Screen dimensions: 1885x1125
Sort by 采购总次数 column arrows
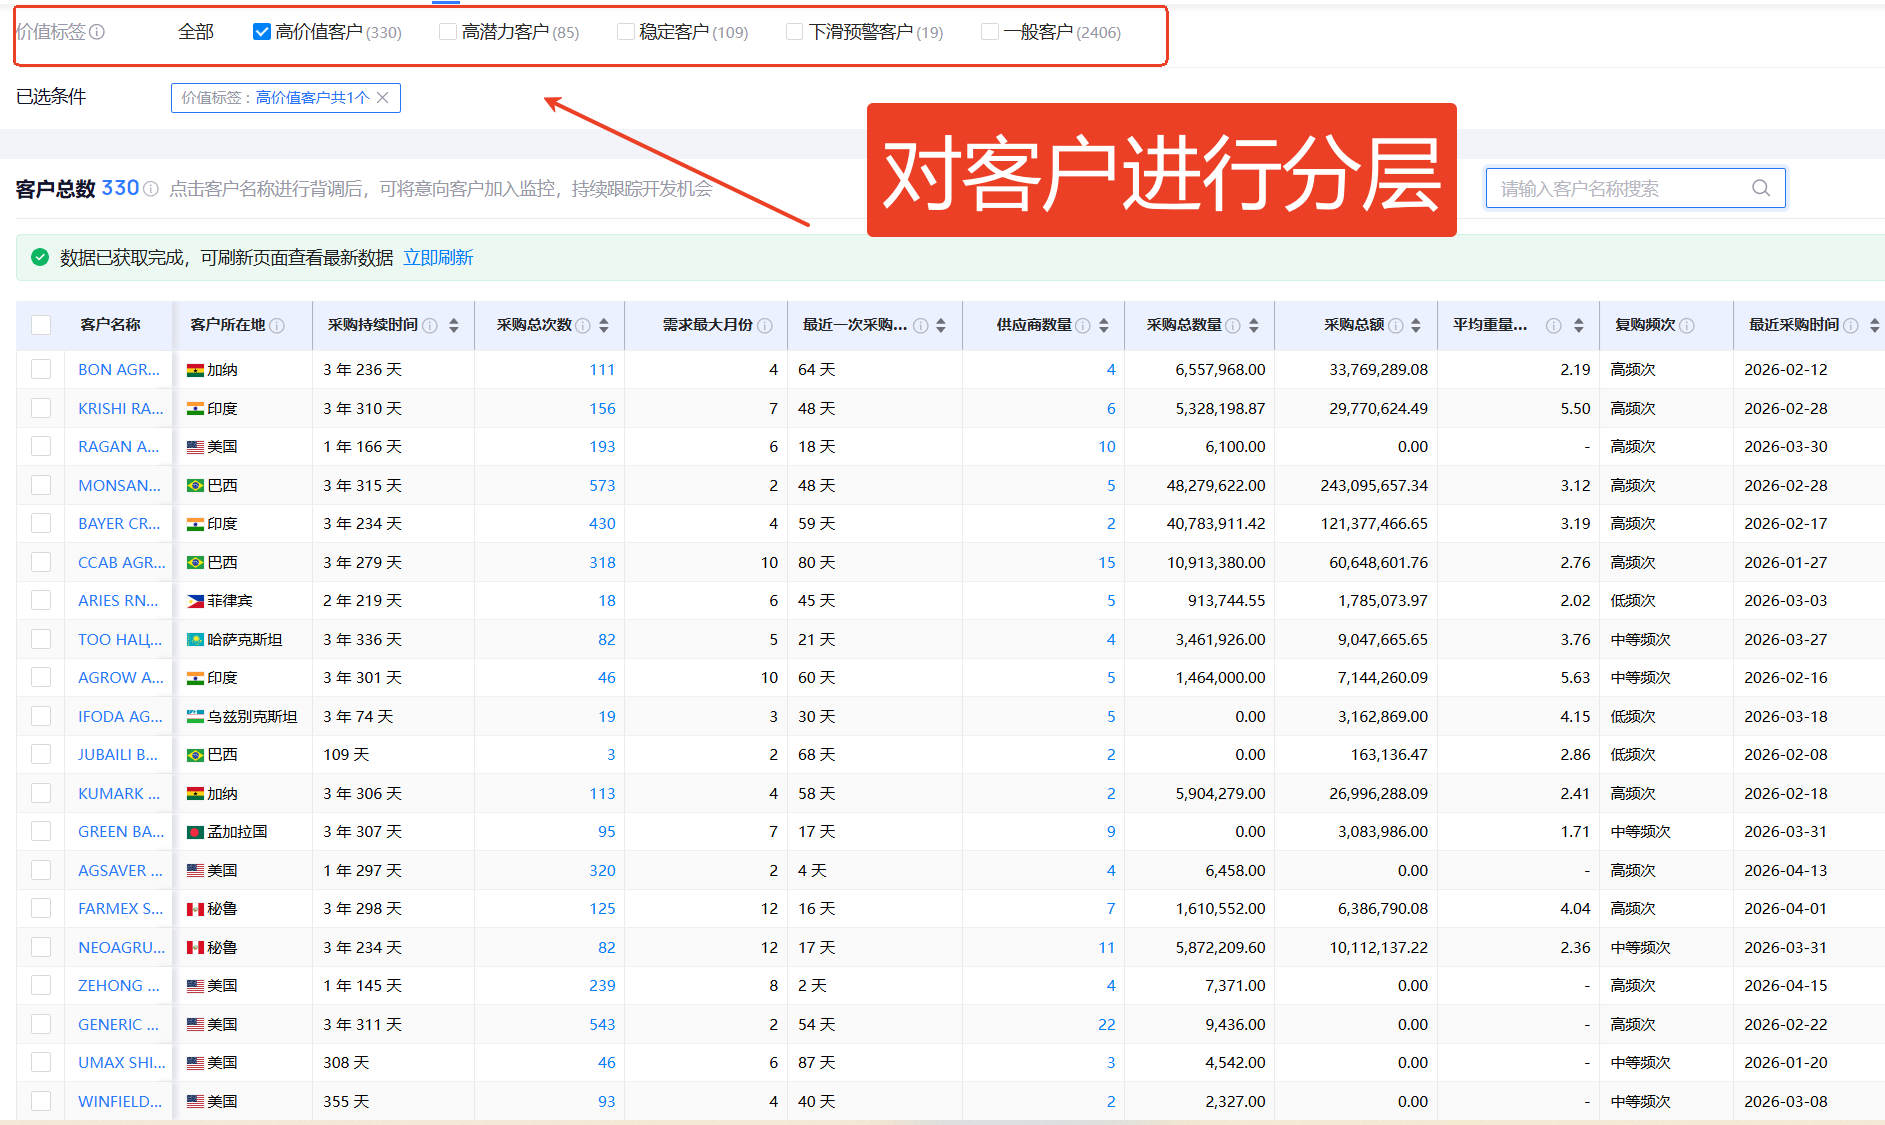coord(604,326)
